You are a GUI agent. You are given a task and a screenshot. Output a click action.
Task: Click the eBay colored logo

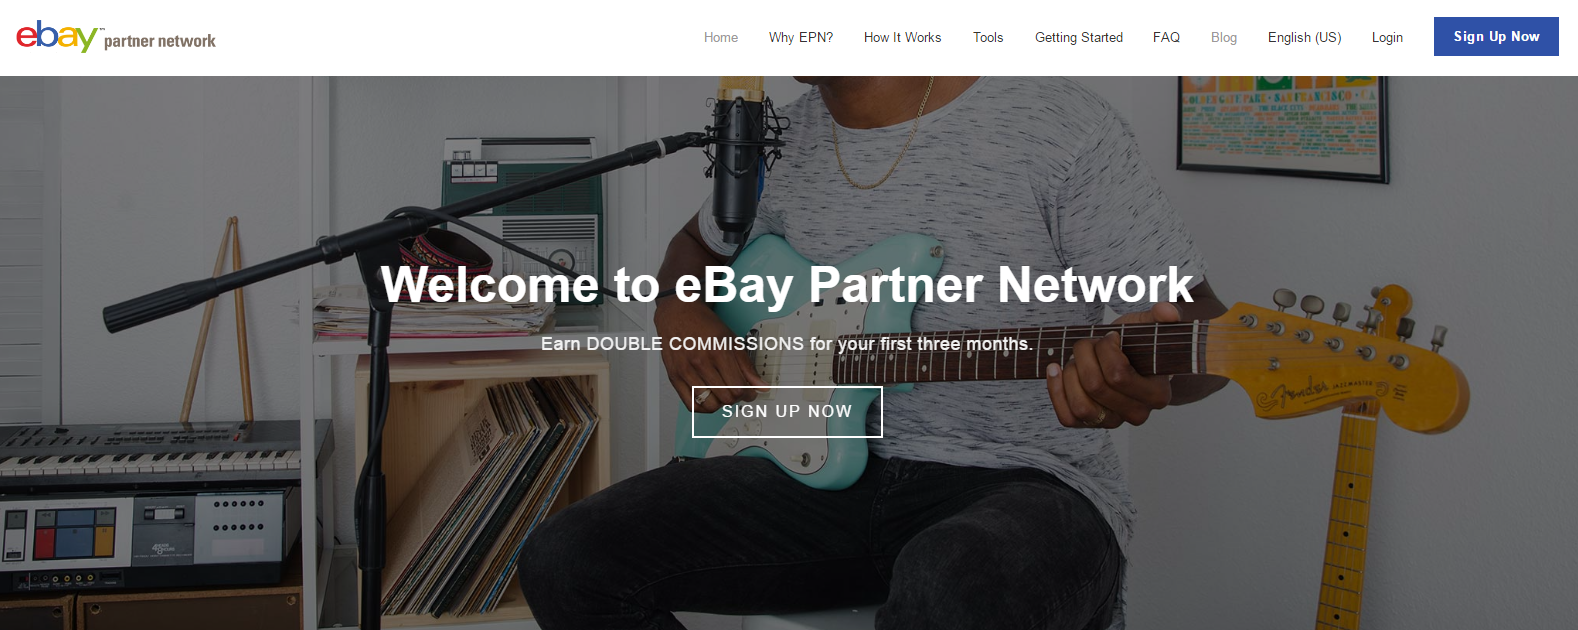57,36
